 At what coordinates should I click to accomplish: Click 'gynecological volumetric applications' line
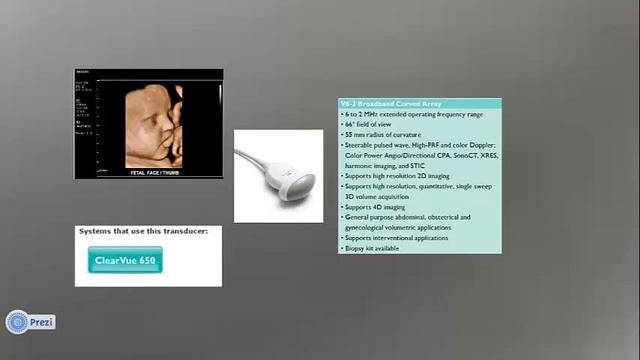398,227
